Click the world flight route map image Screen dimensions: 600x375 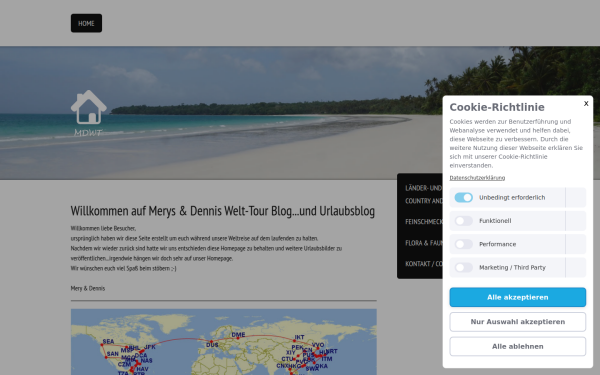[x=223, y=342]
